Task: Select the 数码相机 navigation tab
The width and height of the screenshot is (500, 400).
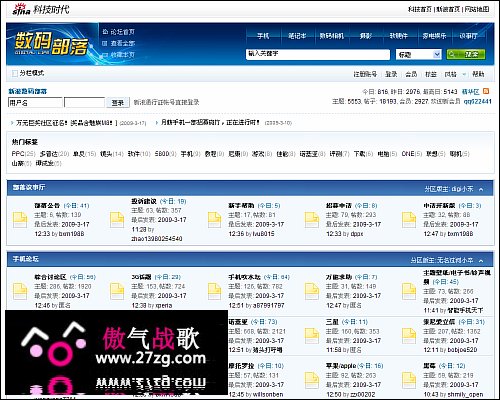Action: 331,36
